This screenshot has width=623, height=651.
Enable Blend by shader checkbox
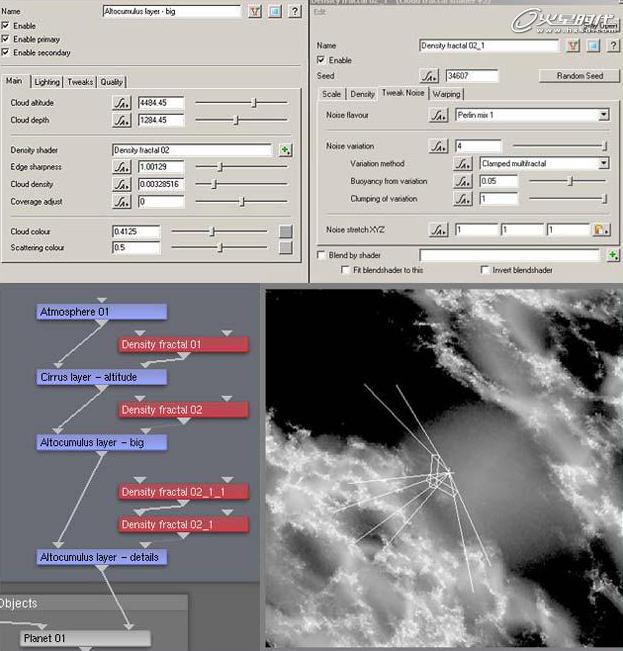tap(321, 255)
